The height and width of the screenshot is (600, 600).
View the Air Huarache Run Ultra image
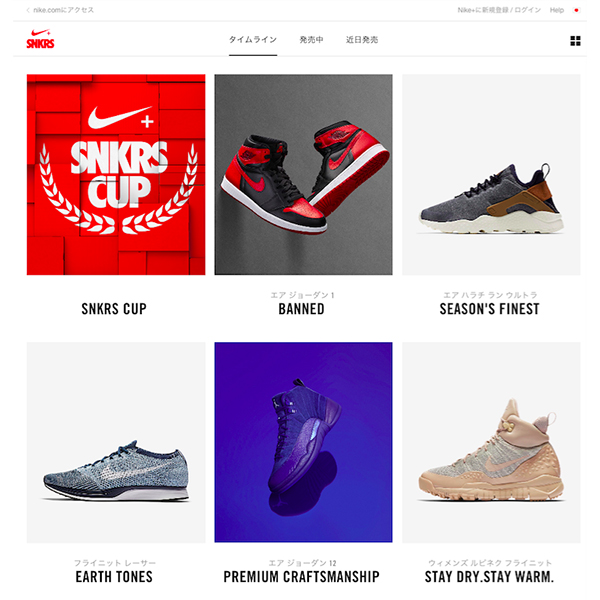[x=491, y=174]
